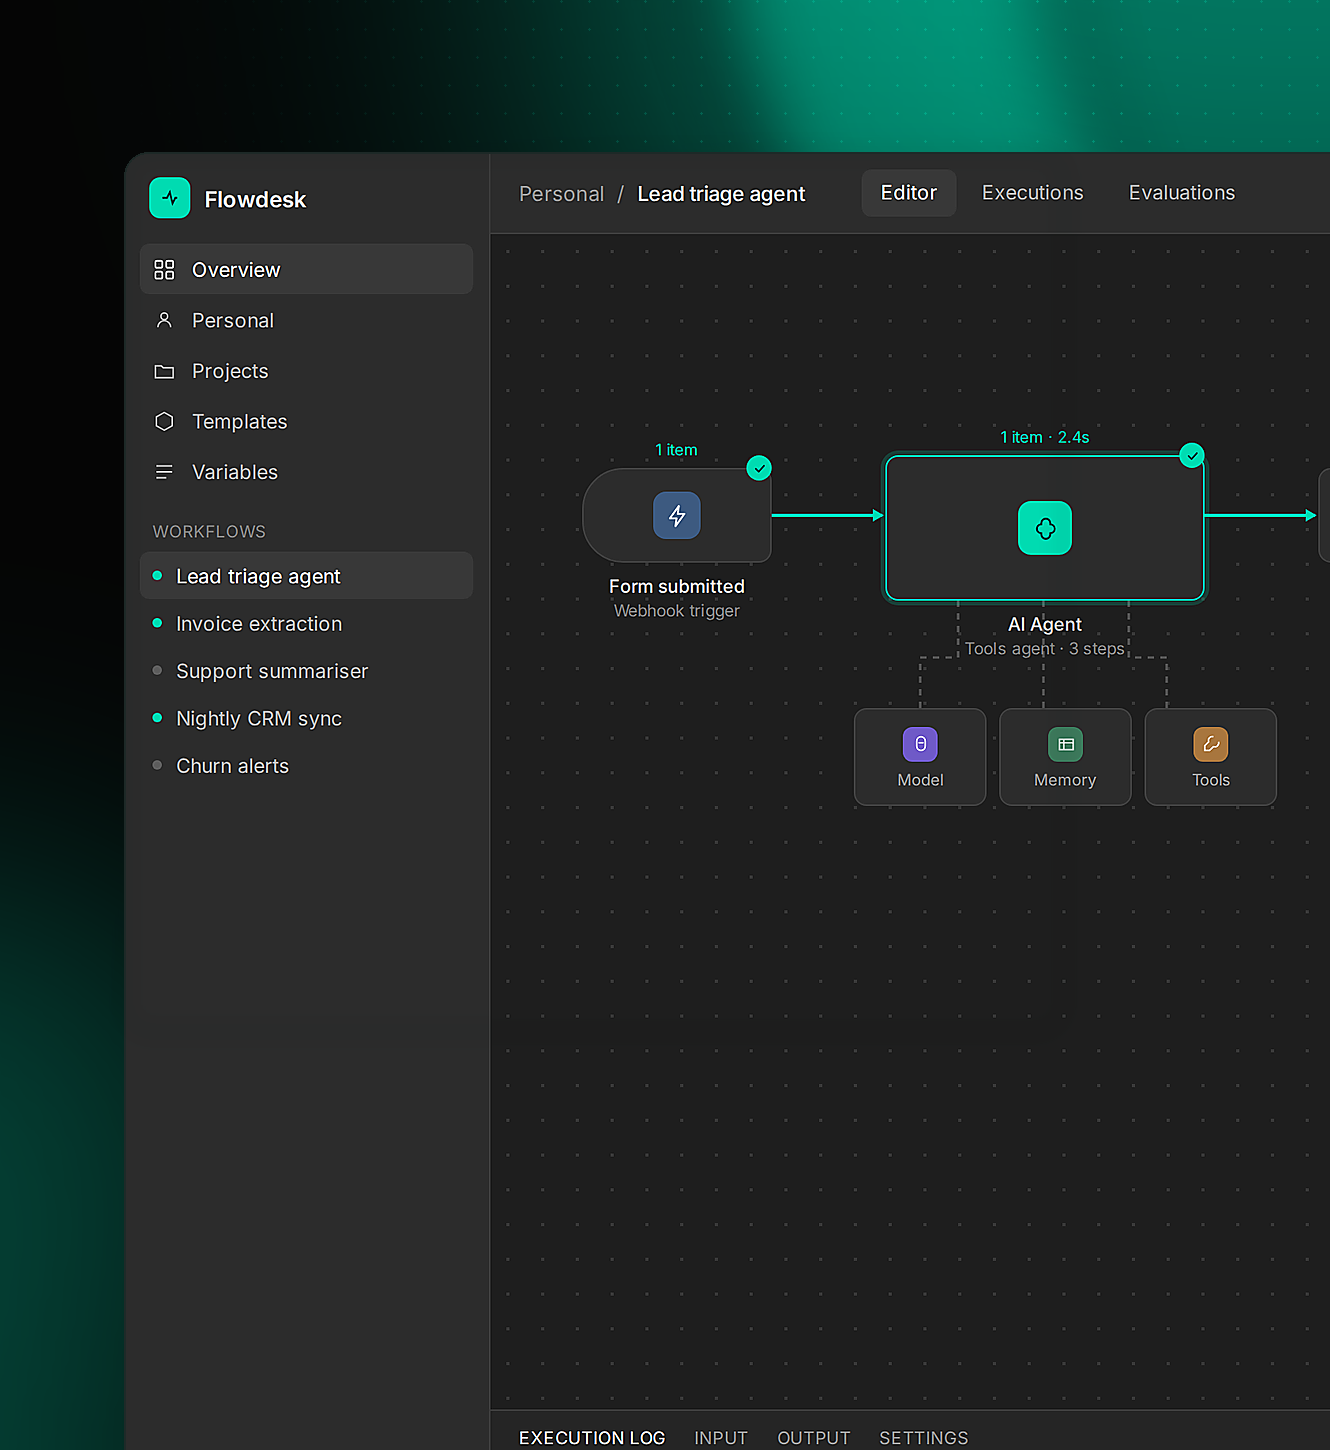Click the Variables lines icon
The width and height of the screenshot is (1330, 1450).
point(164,472)
